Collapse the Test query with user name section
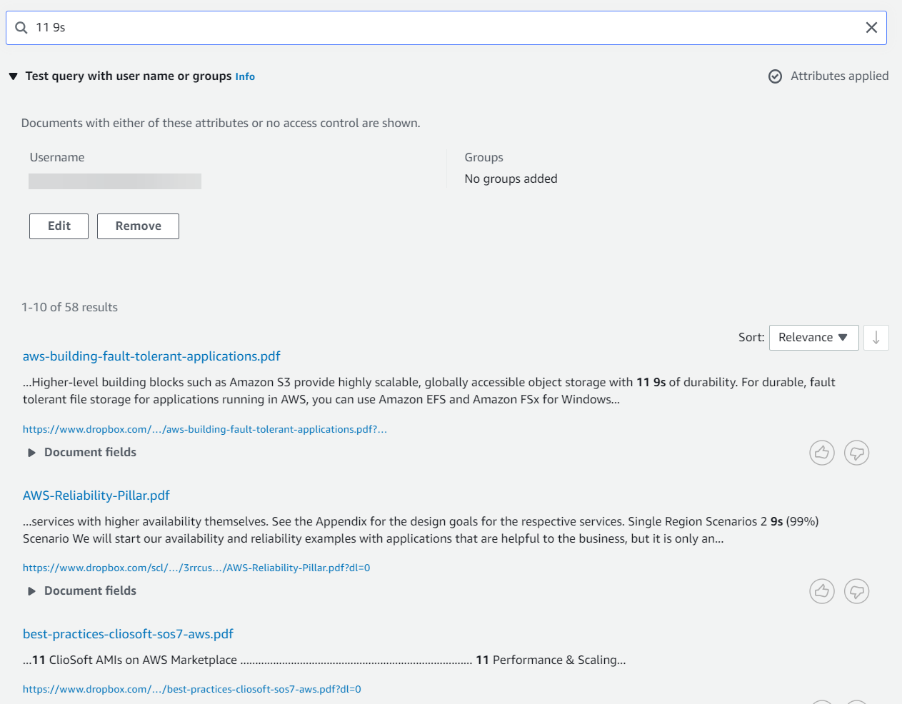902x704 pixels. click(13, 76)
